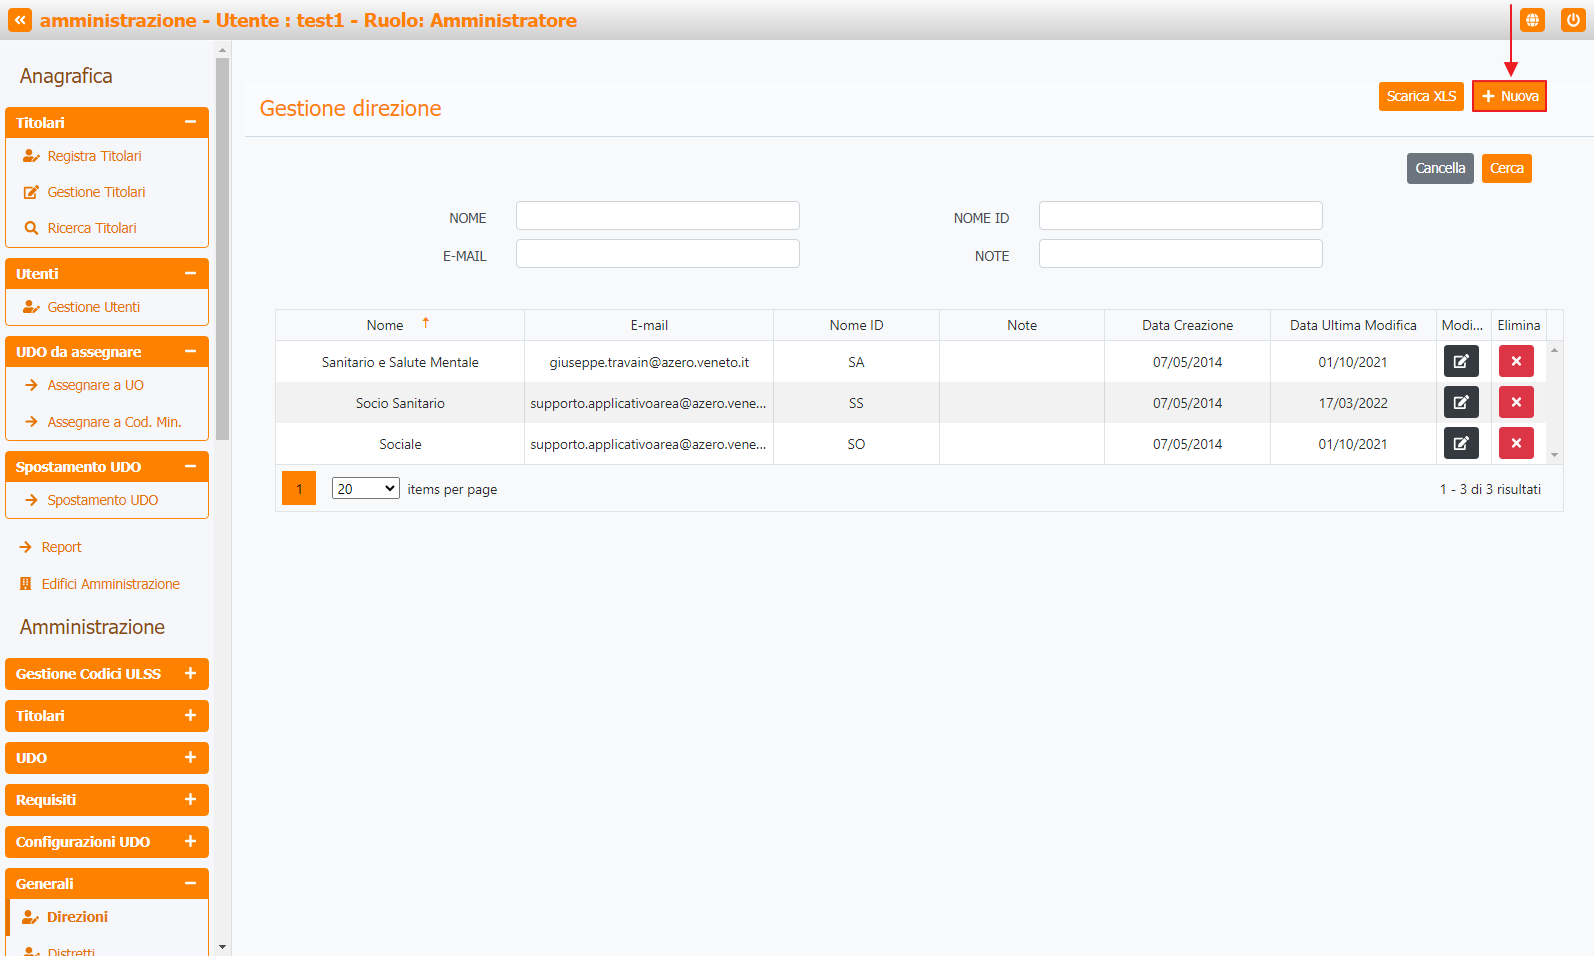Click into the E-MAIL search field

pos(657,254)
